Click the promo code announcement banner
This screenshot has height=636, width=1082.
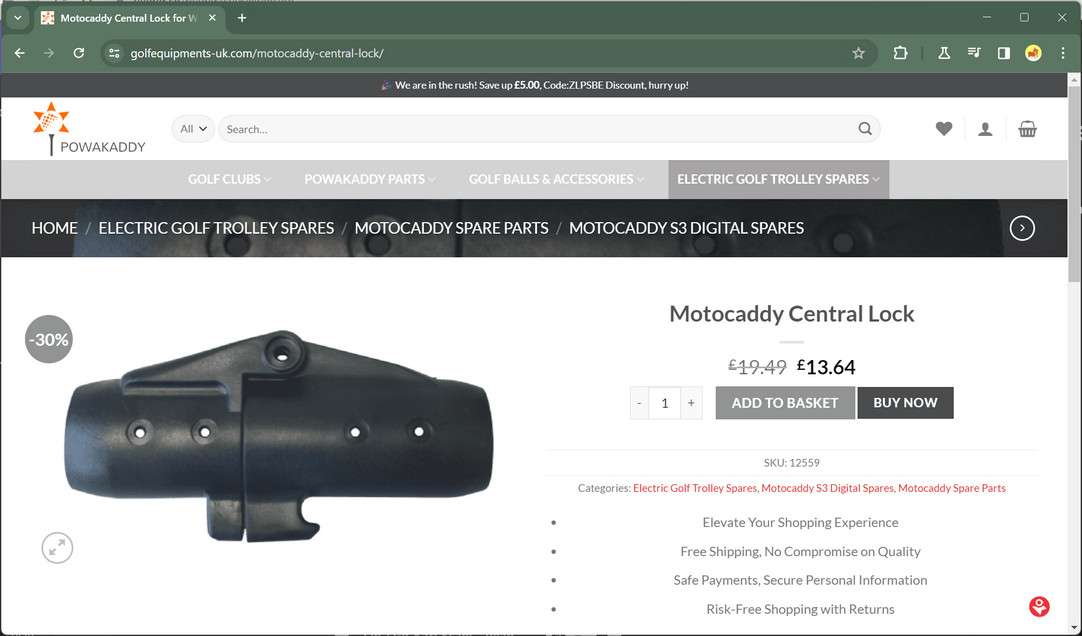(534, 86)
